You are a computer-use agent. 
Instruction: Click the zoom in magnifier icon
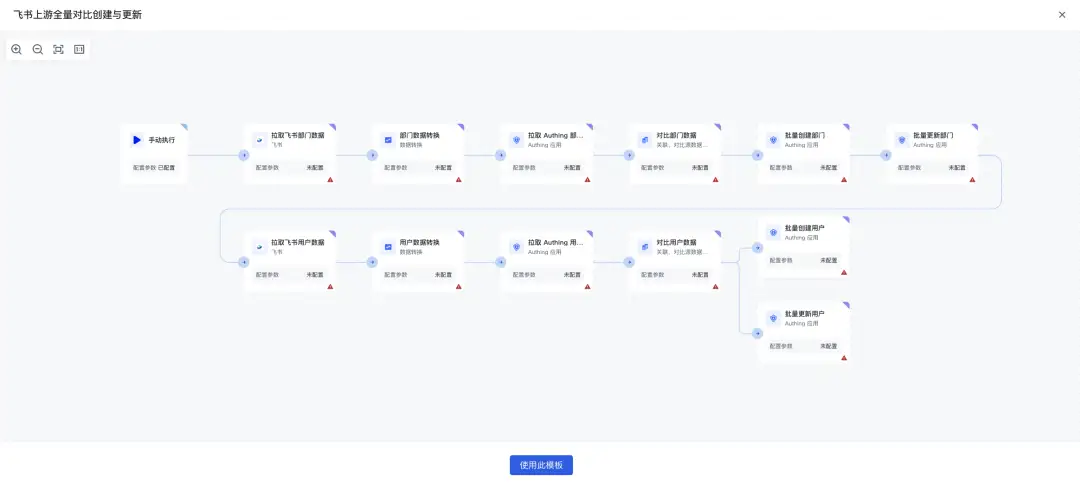(x=16, y=49)
